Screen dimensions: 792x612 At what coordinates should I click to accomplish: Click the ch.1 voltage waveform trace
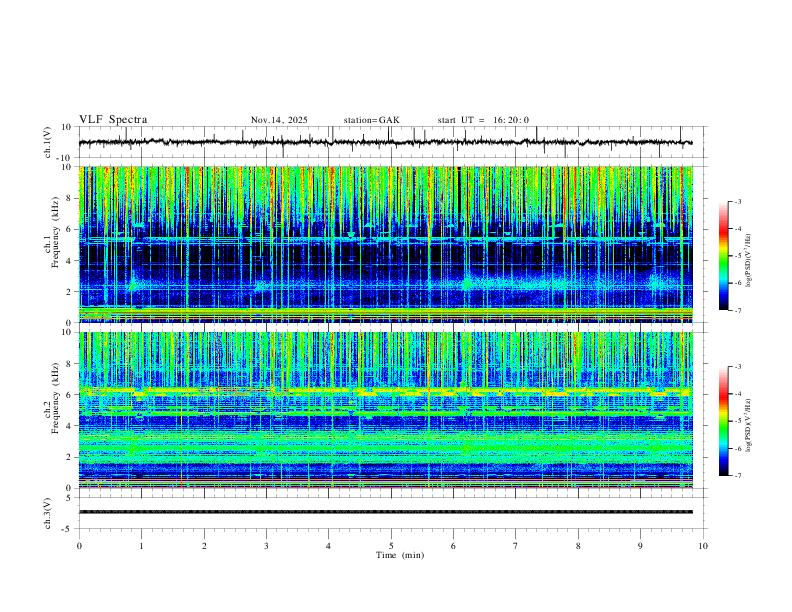[385, 142]
